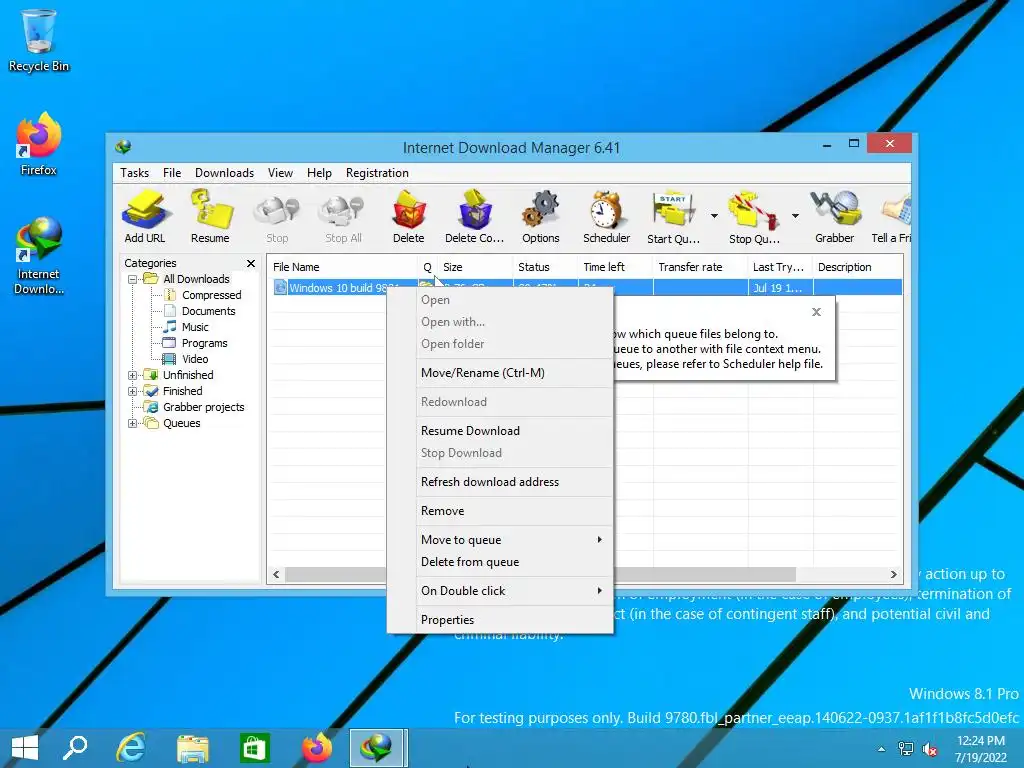Sort by the Time left column header
This screenshot has width=1024, height=768.
click(615, 267)
